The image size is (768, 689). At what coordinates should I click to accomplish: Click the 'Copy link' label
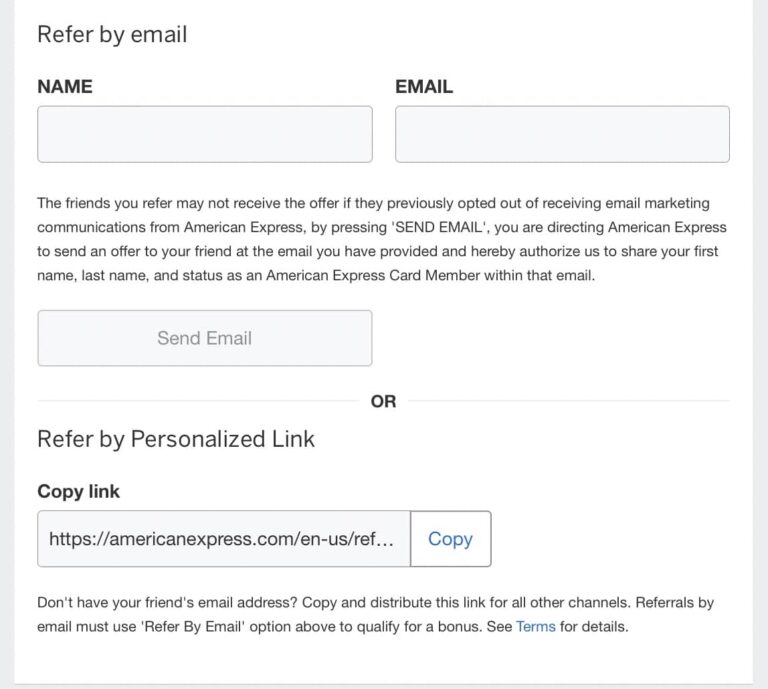[x=78, y=491]
